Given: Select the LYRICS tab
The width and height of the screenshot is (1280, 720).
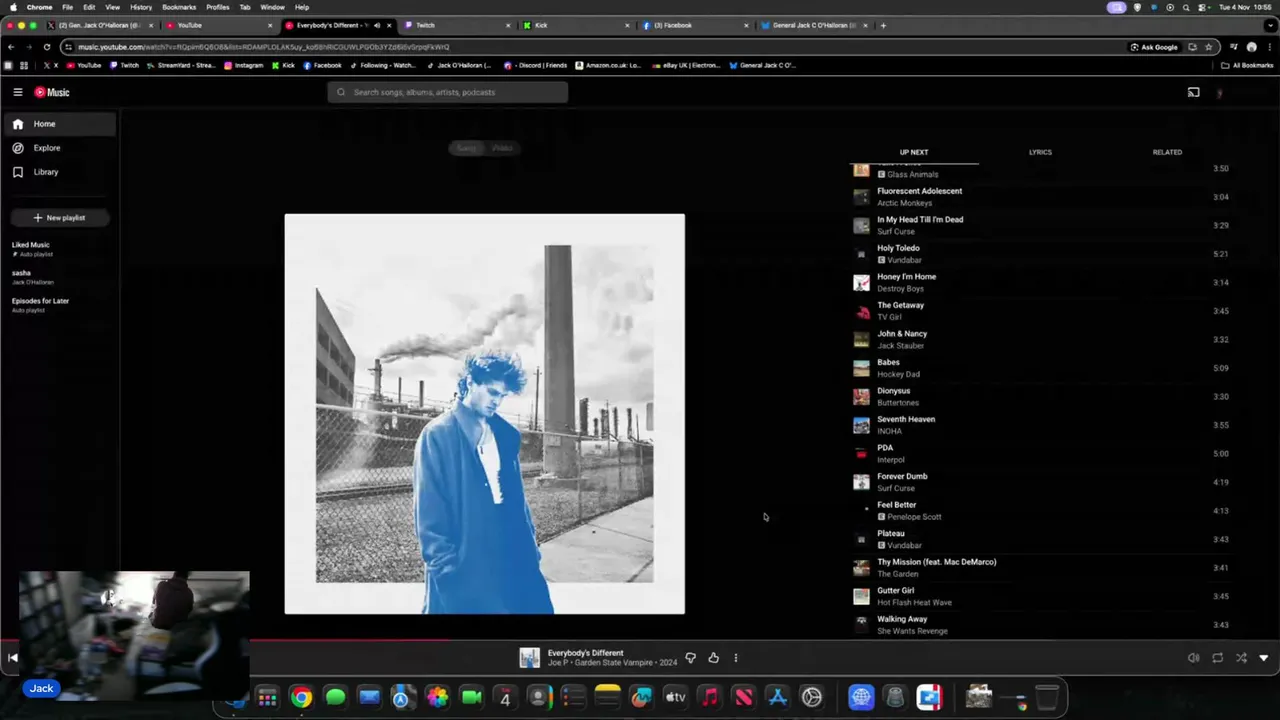Looking at the screenshot, I should 1040,152.
